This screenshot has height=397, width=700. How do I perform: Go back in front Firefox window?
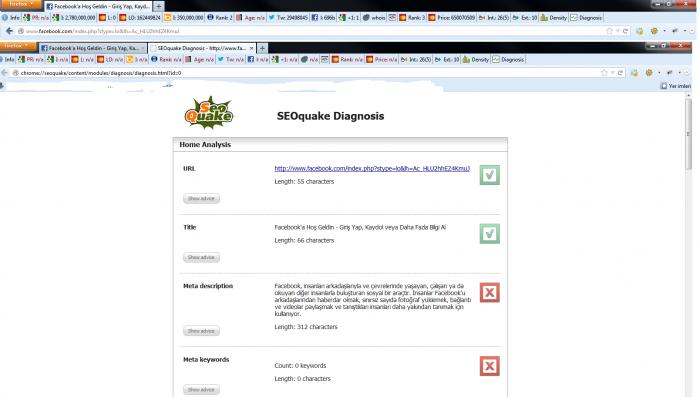(x=4, y=73)
